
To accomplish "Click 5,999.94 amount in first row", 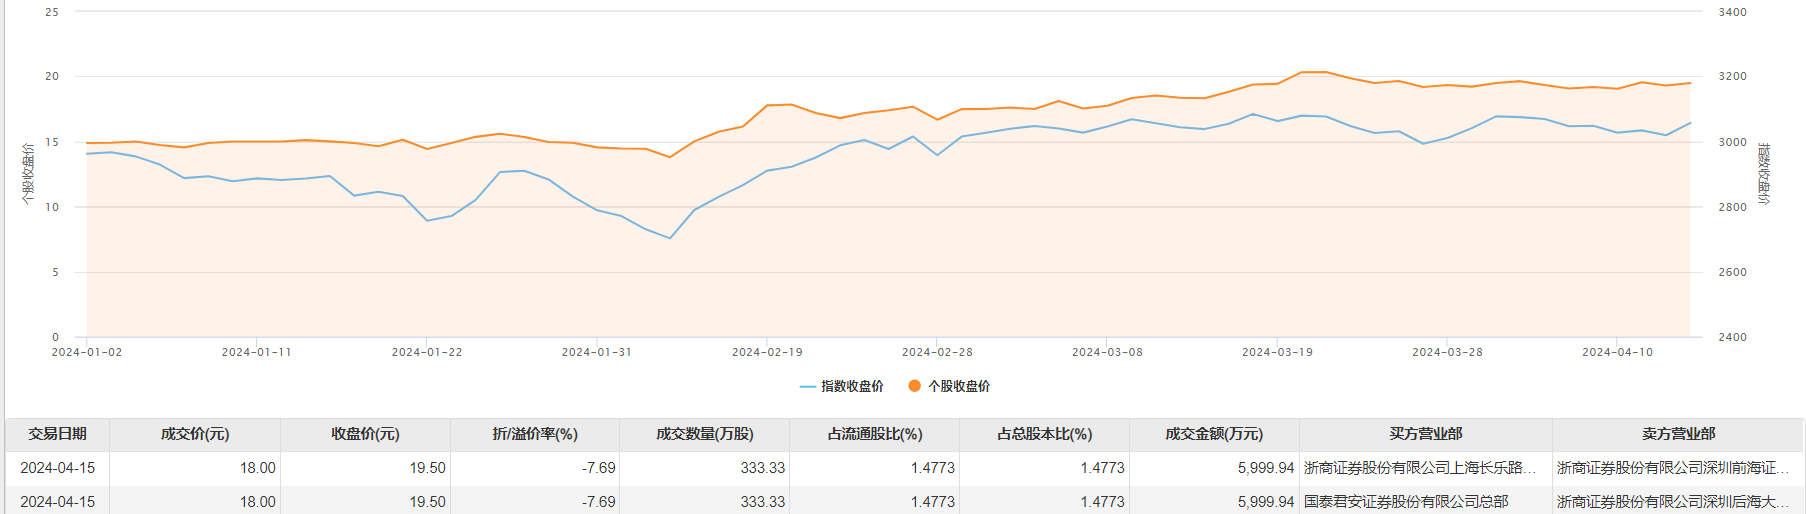I will pos(1266,468).
